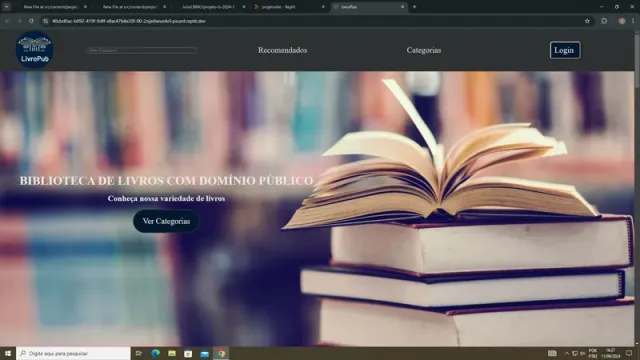Open the Categorias menu item
Image resolution: width=640 pixels, height=360 pixels.
pyautogui.click(x=424, y=50)
